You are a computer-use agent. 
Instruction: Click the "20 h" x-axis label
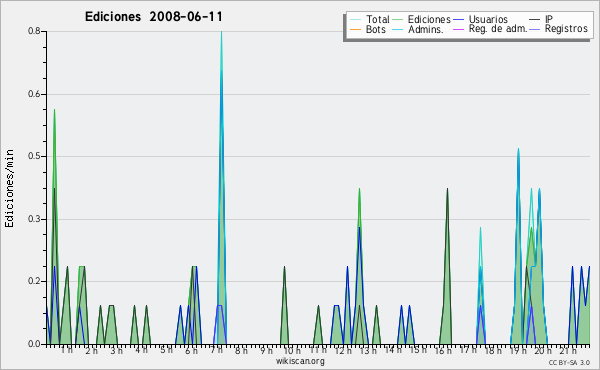[x=543, y=351]
